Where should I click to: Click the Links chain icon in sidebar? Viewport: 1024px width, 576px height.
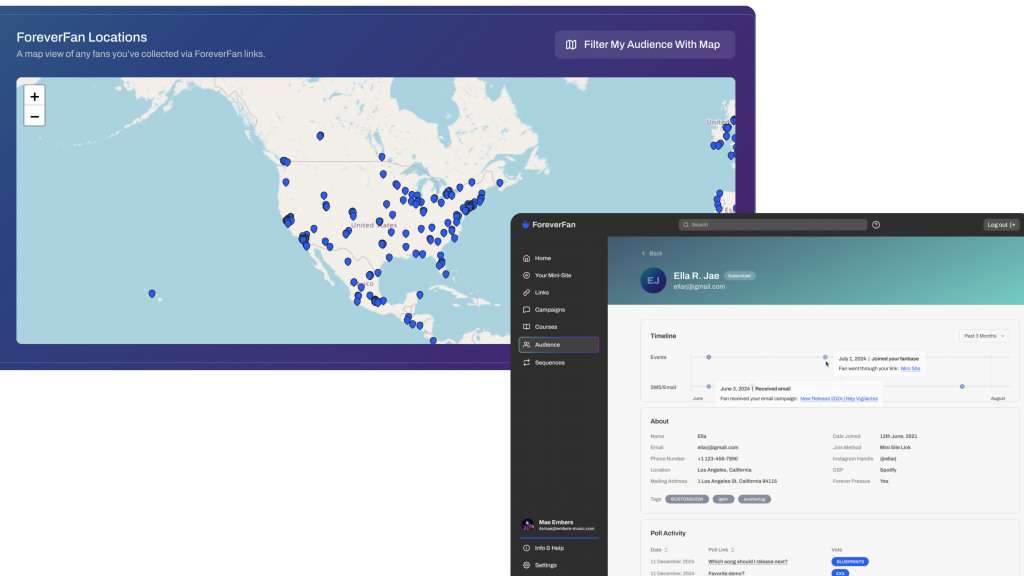(x=527, y=292)
